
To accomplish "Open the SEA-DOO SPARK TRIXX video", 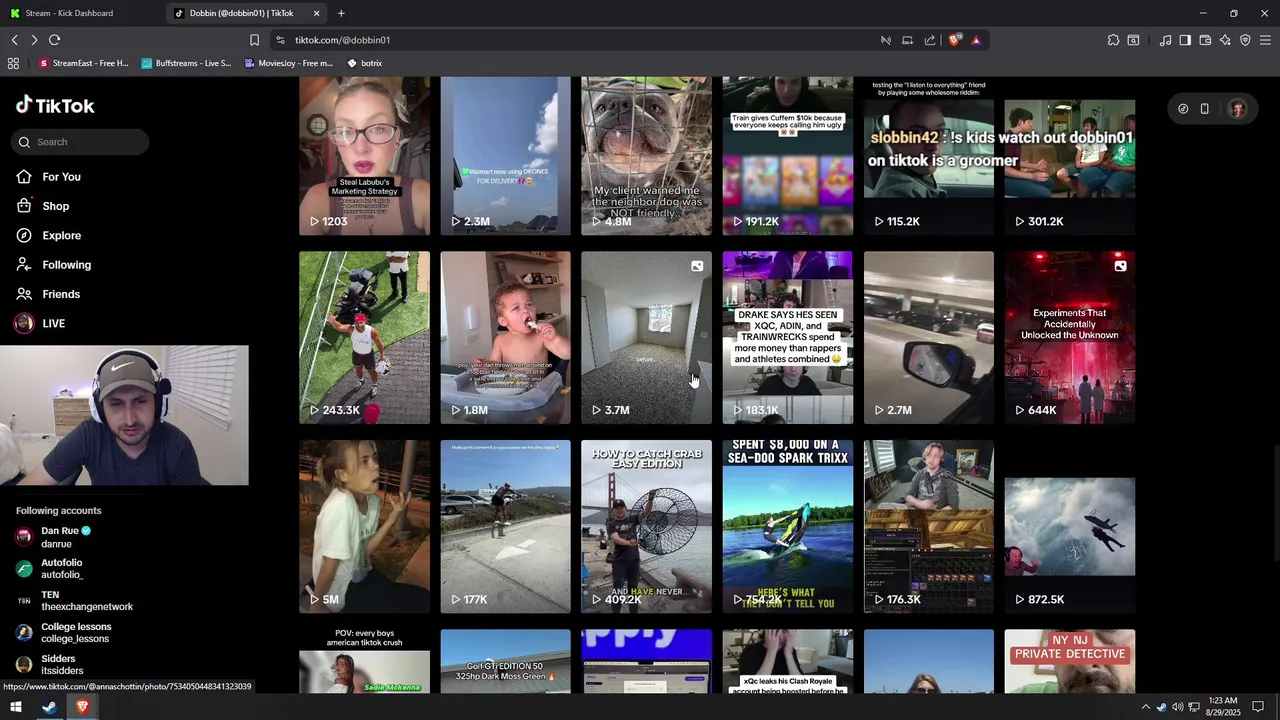I will click(787, 527).
